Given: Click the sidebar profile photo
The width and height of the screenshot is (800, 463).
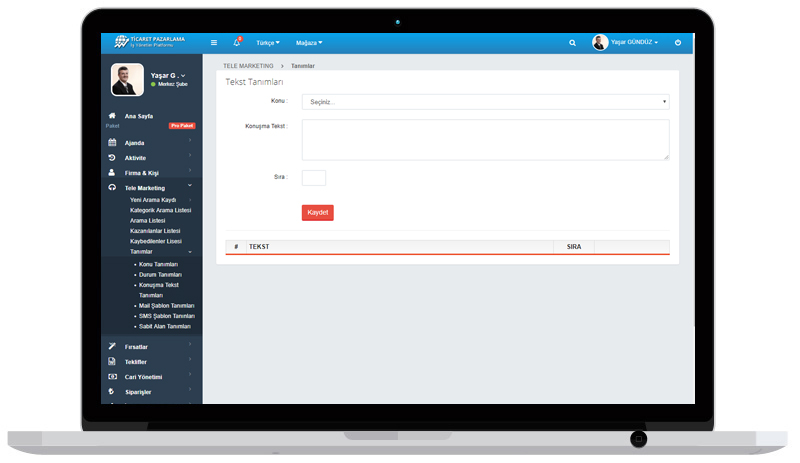Looking at the screenshot, I should pyautogui.click(x=127, y=80).
